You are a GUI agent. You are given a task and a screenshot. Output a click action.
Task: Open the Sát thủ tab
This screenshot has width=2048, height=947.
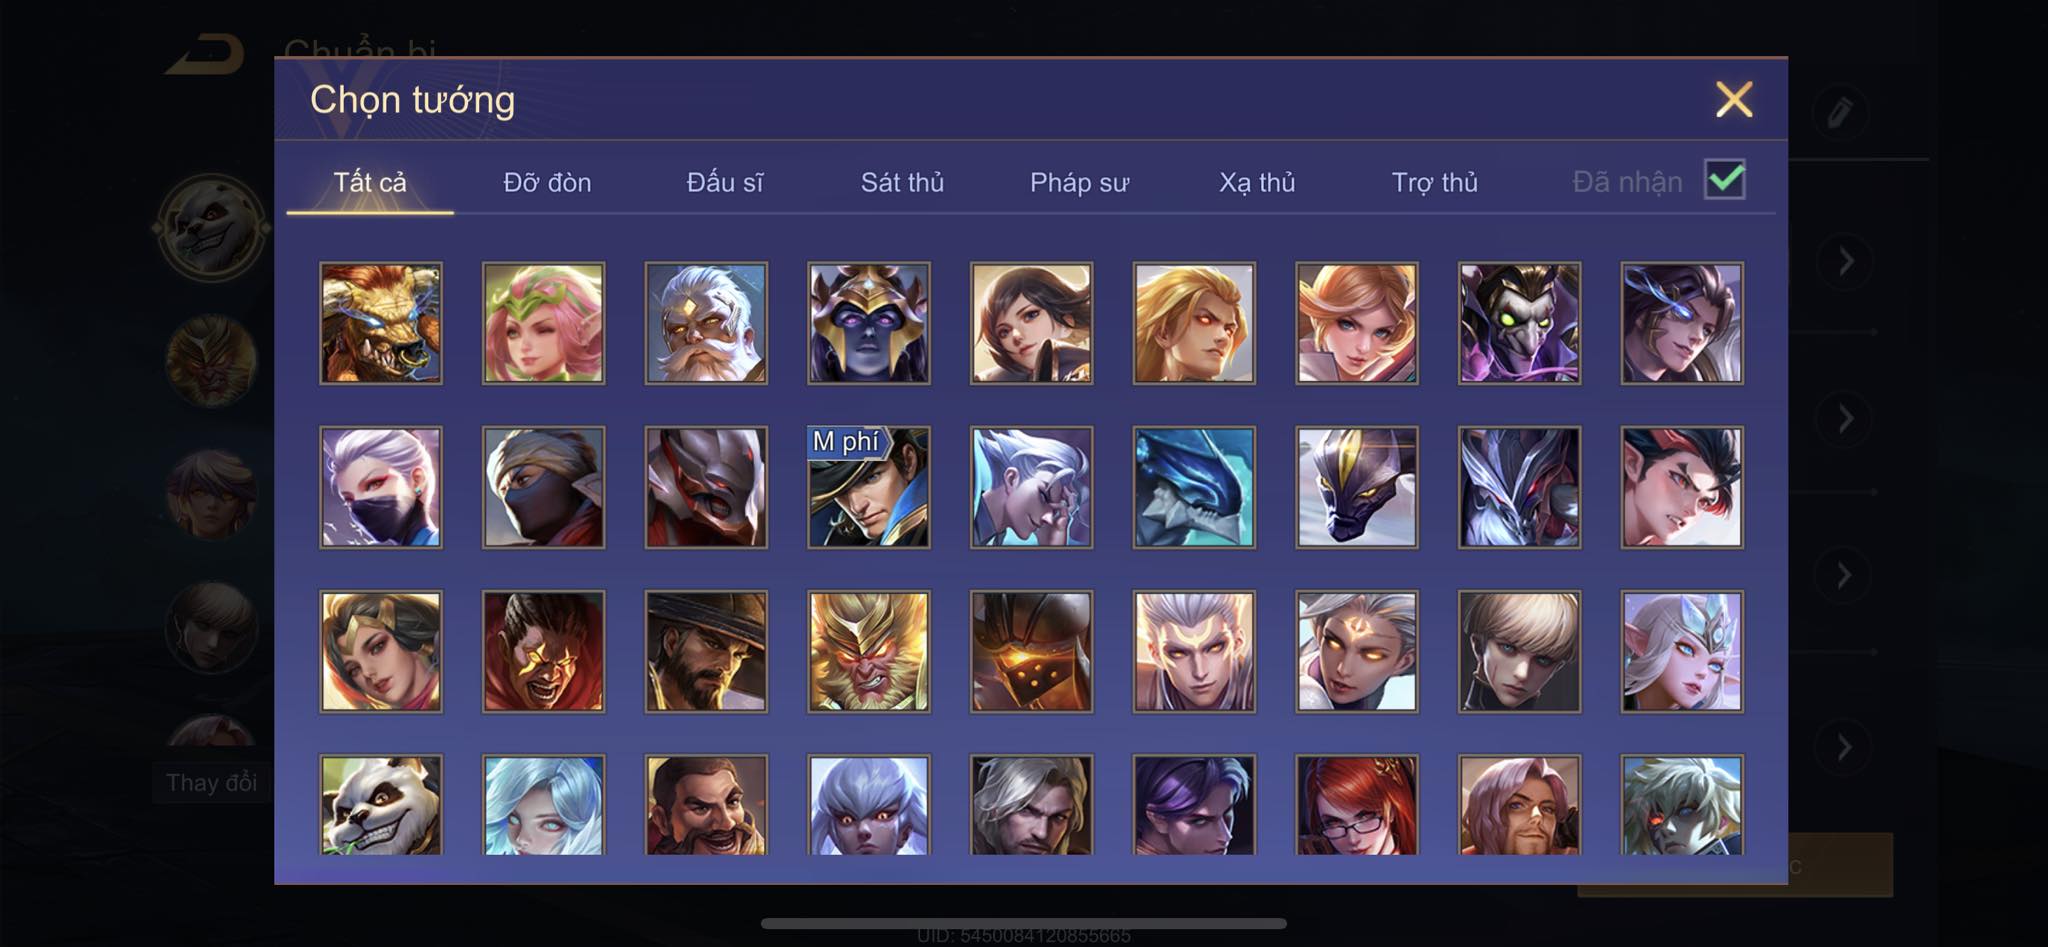pos(902,182)
